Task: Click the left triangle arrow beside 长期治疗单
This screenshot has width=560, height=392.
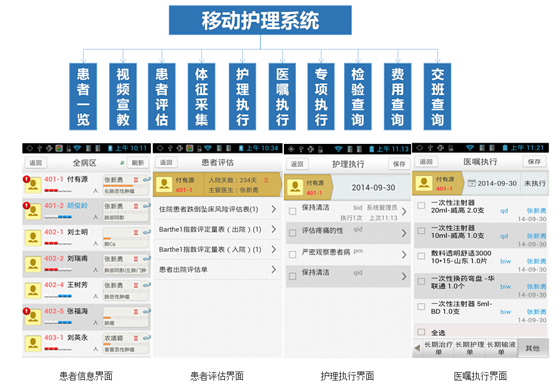Action: point(417,348)
